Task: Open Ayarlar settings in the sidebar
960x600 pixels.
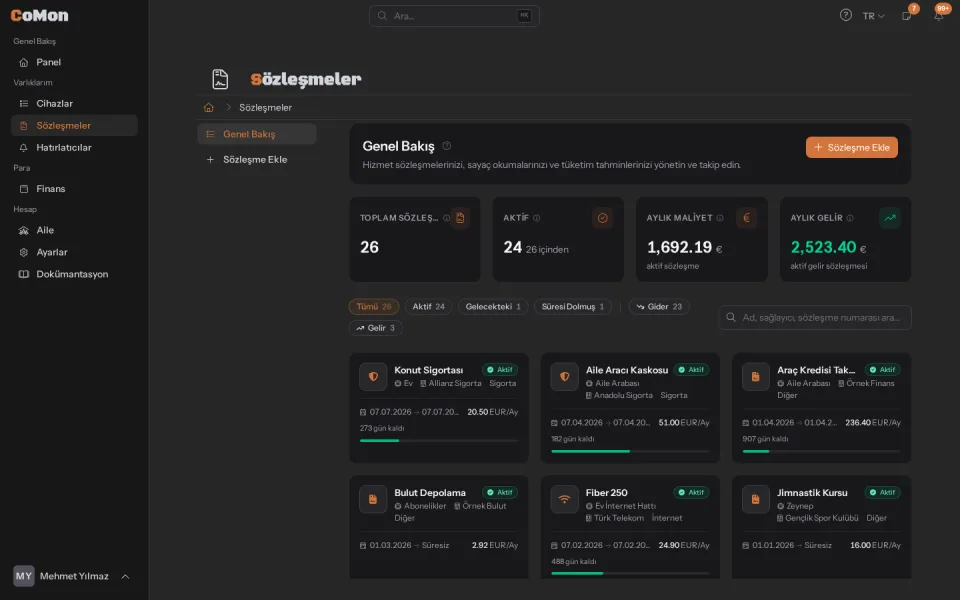Action: (x=74, y=252)
